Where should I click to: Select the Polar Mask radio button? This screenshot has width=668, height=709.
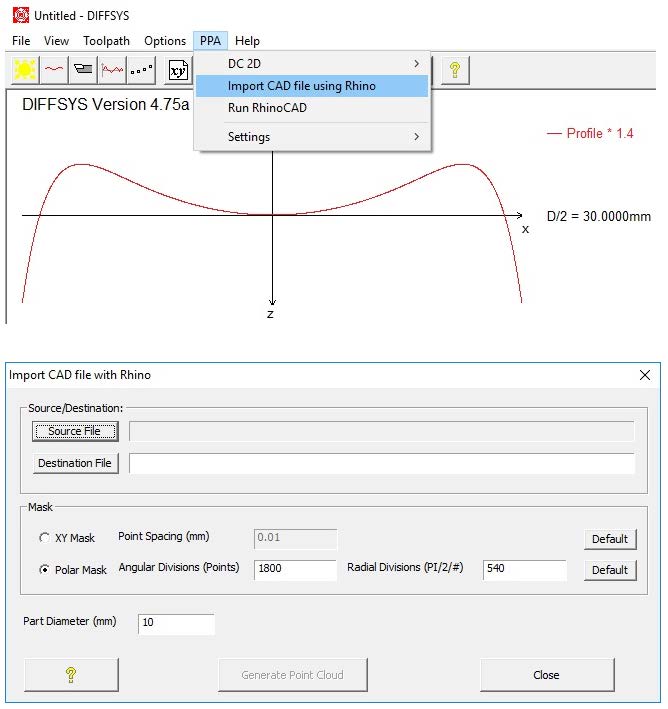tap(44, 569)
